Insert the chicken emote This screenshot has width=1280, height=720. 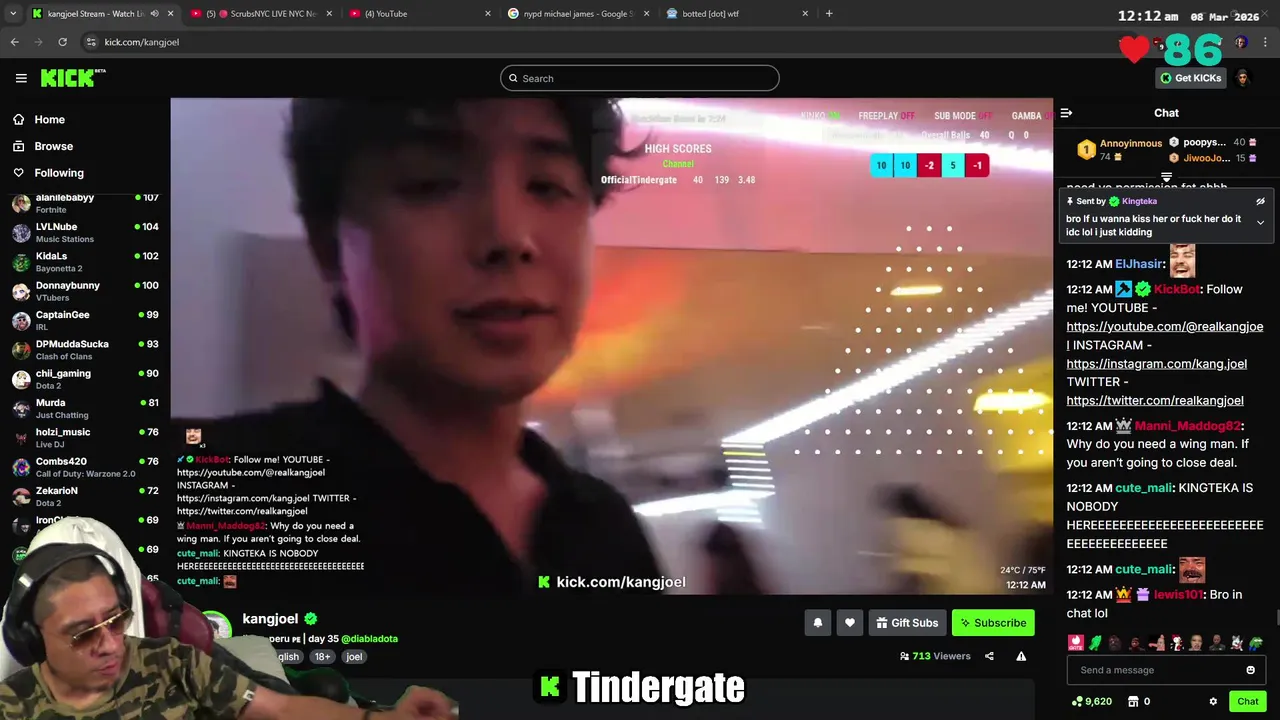1176,643
